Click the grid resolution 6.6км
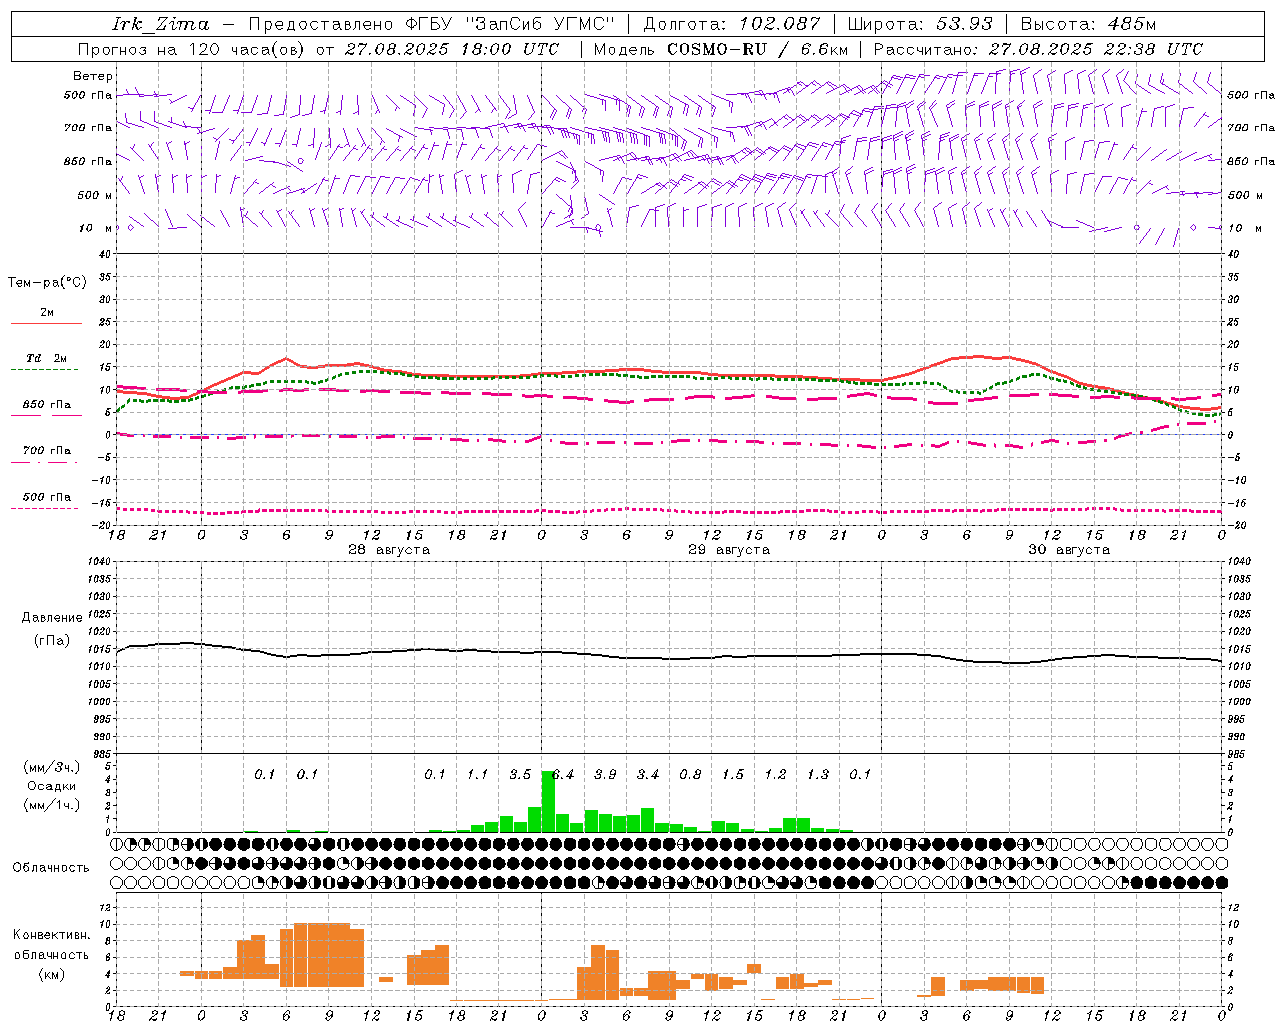This screenshot has height=1024, width=1280. (824, 49)
